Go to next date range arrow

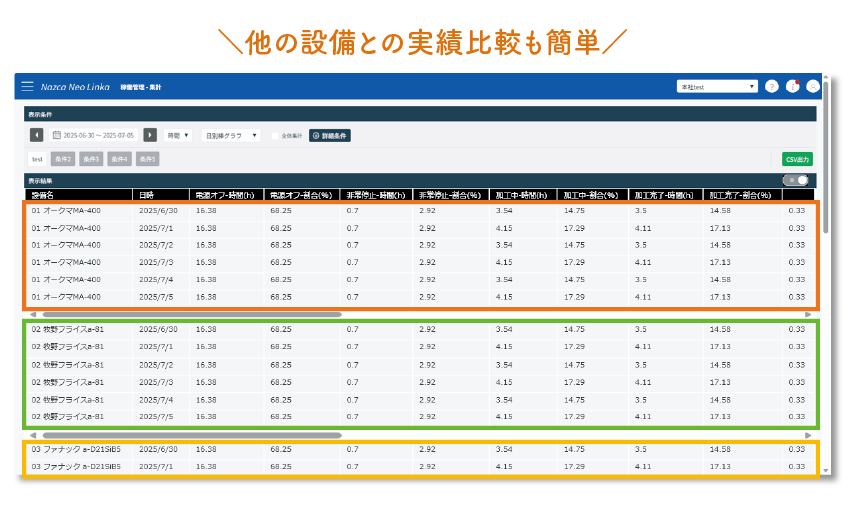[x=150, y=135]
